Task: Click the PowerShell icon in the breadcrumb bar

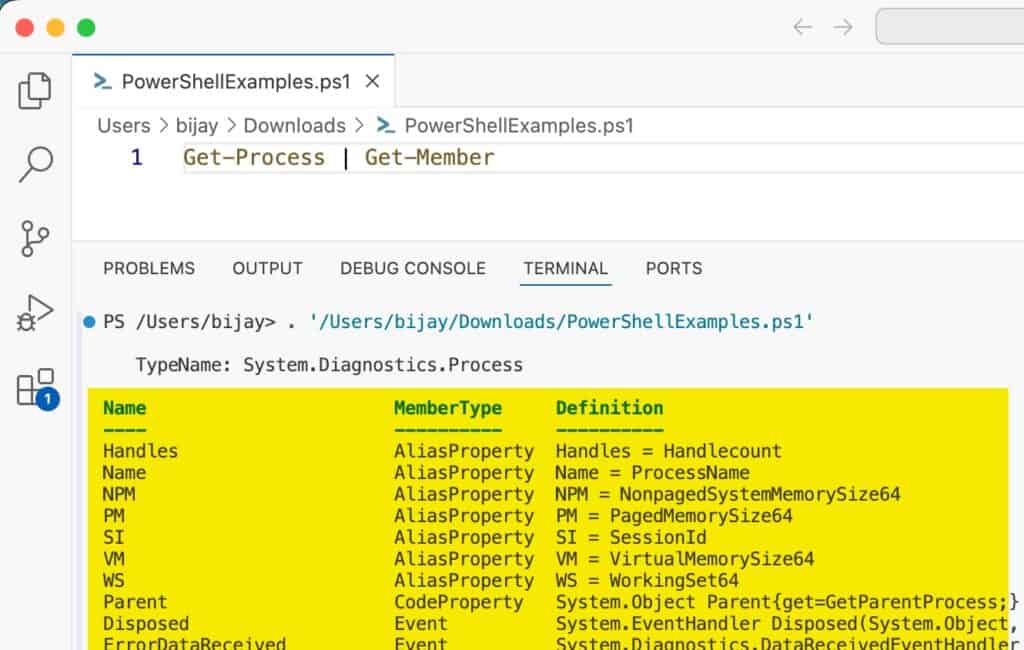Action: pos(387,126)
